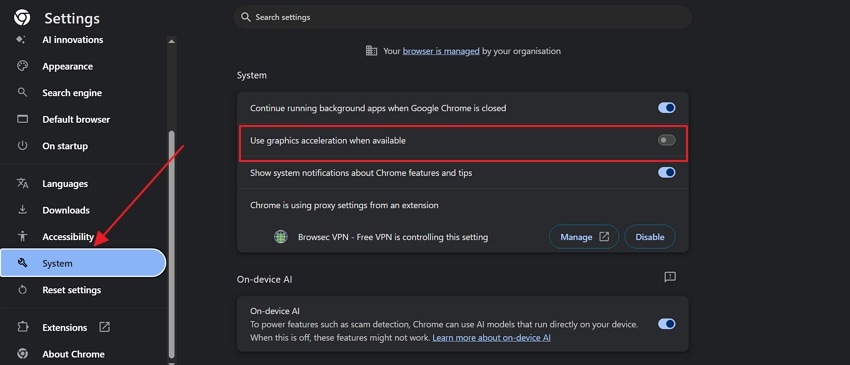
Task: Click the Reset settings restore icon
Action: pos(22,290)
